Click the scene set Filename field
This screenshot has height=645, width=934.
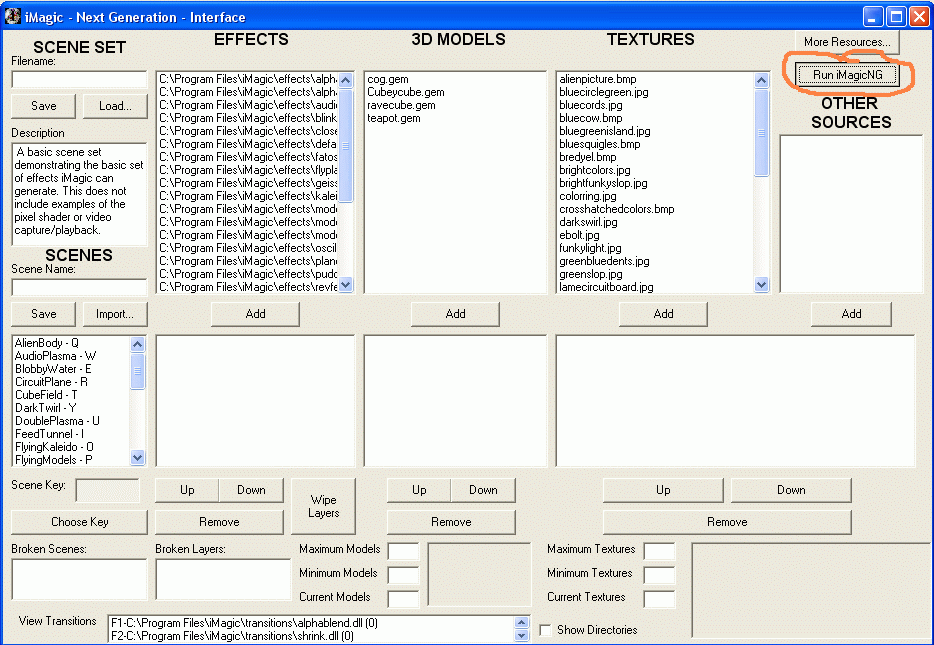coord(79,79)
